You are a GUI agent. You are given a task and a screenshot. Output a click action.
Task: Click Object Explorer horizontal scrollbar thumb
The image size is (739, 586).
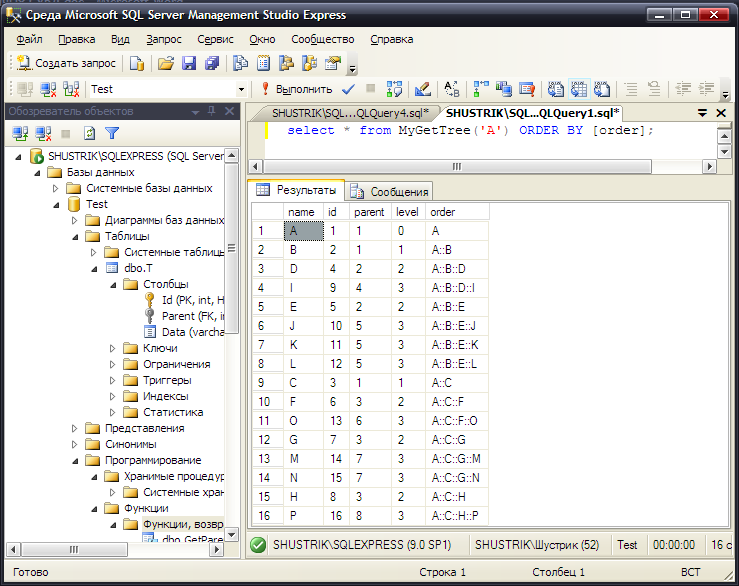tap(74, 550)
